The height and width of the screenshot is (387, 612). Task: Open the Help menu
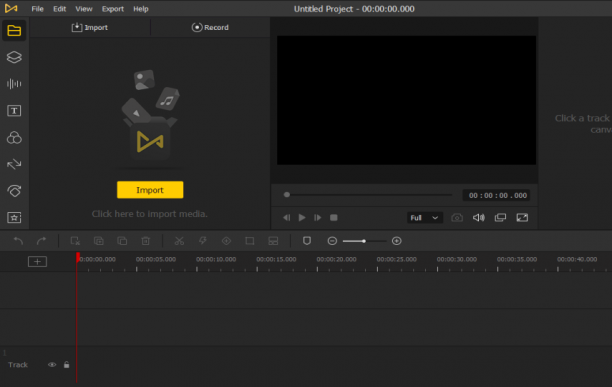coord(141,9)
